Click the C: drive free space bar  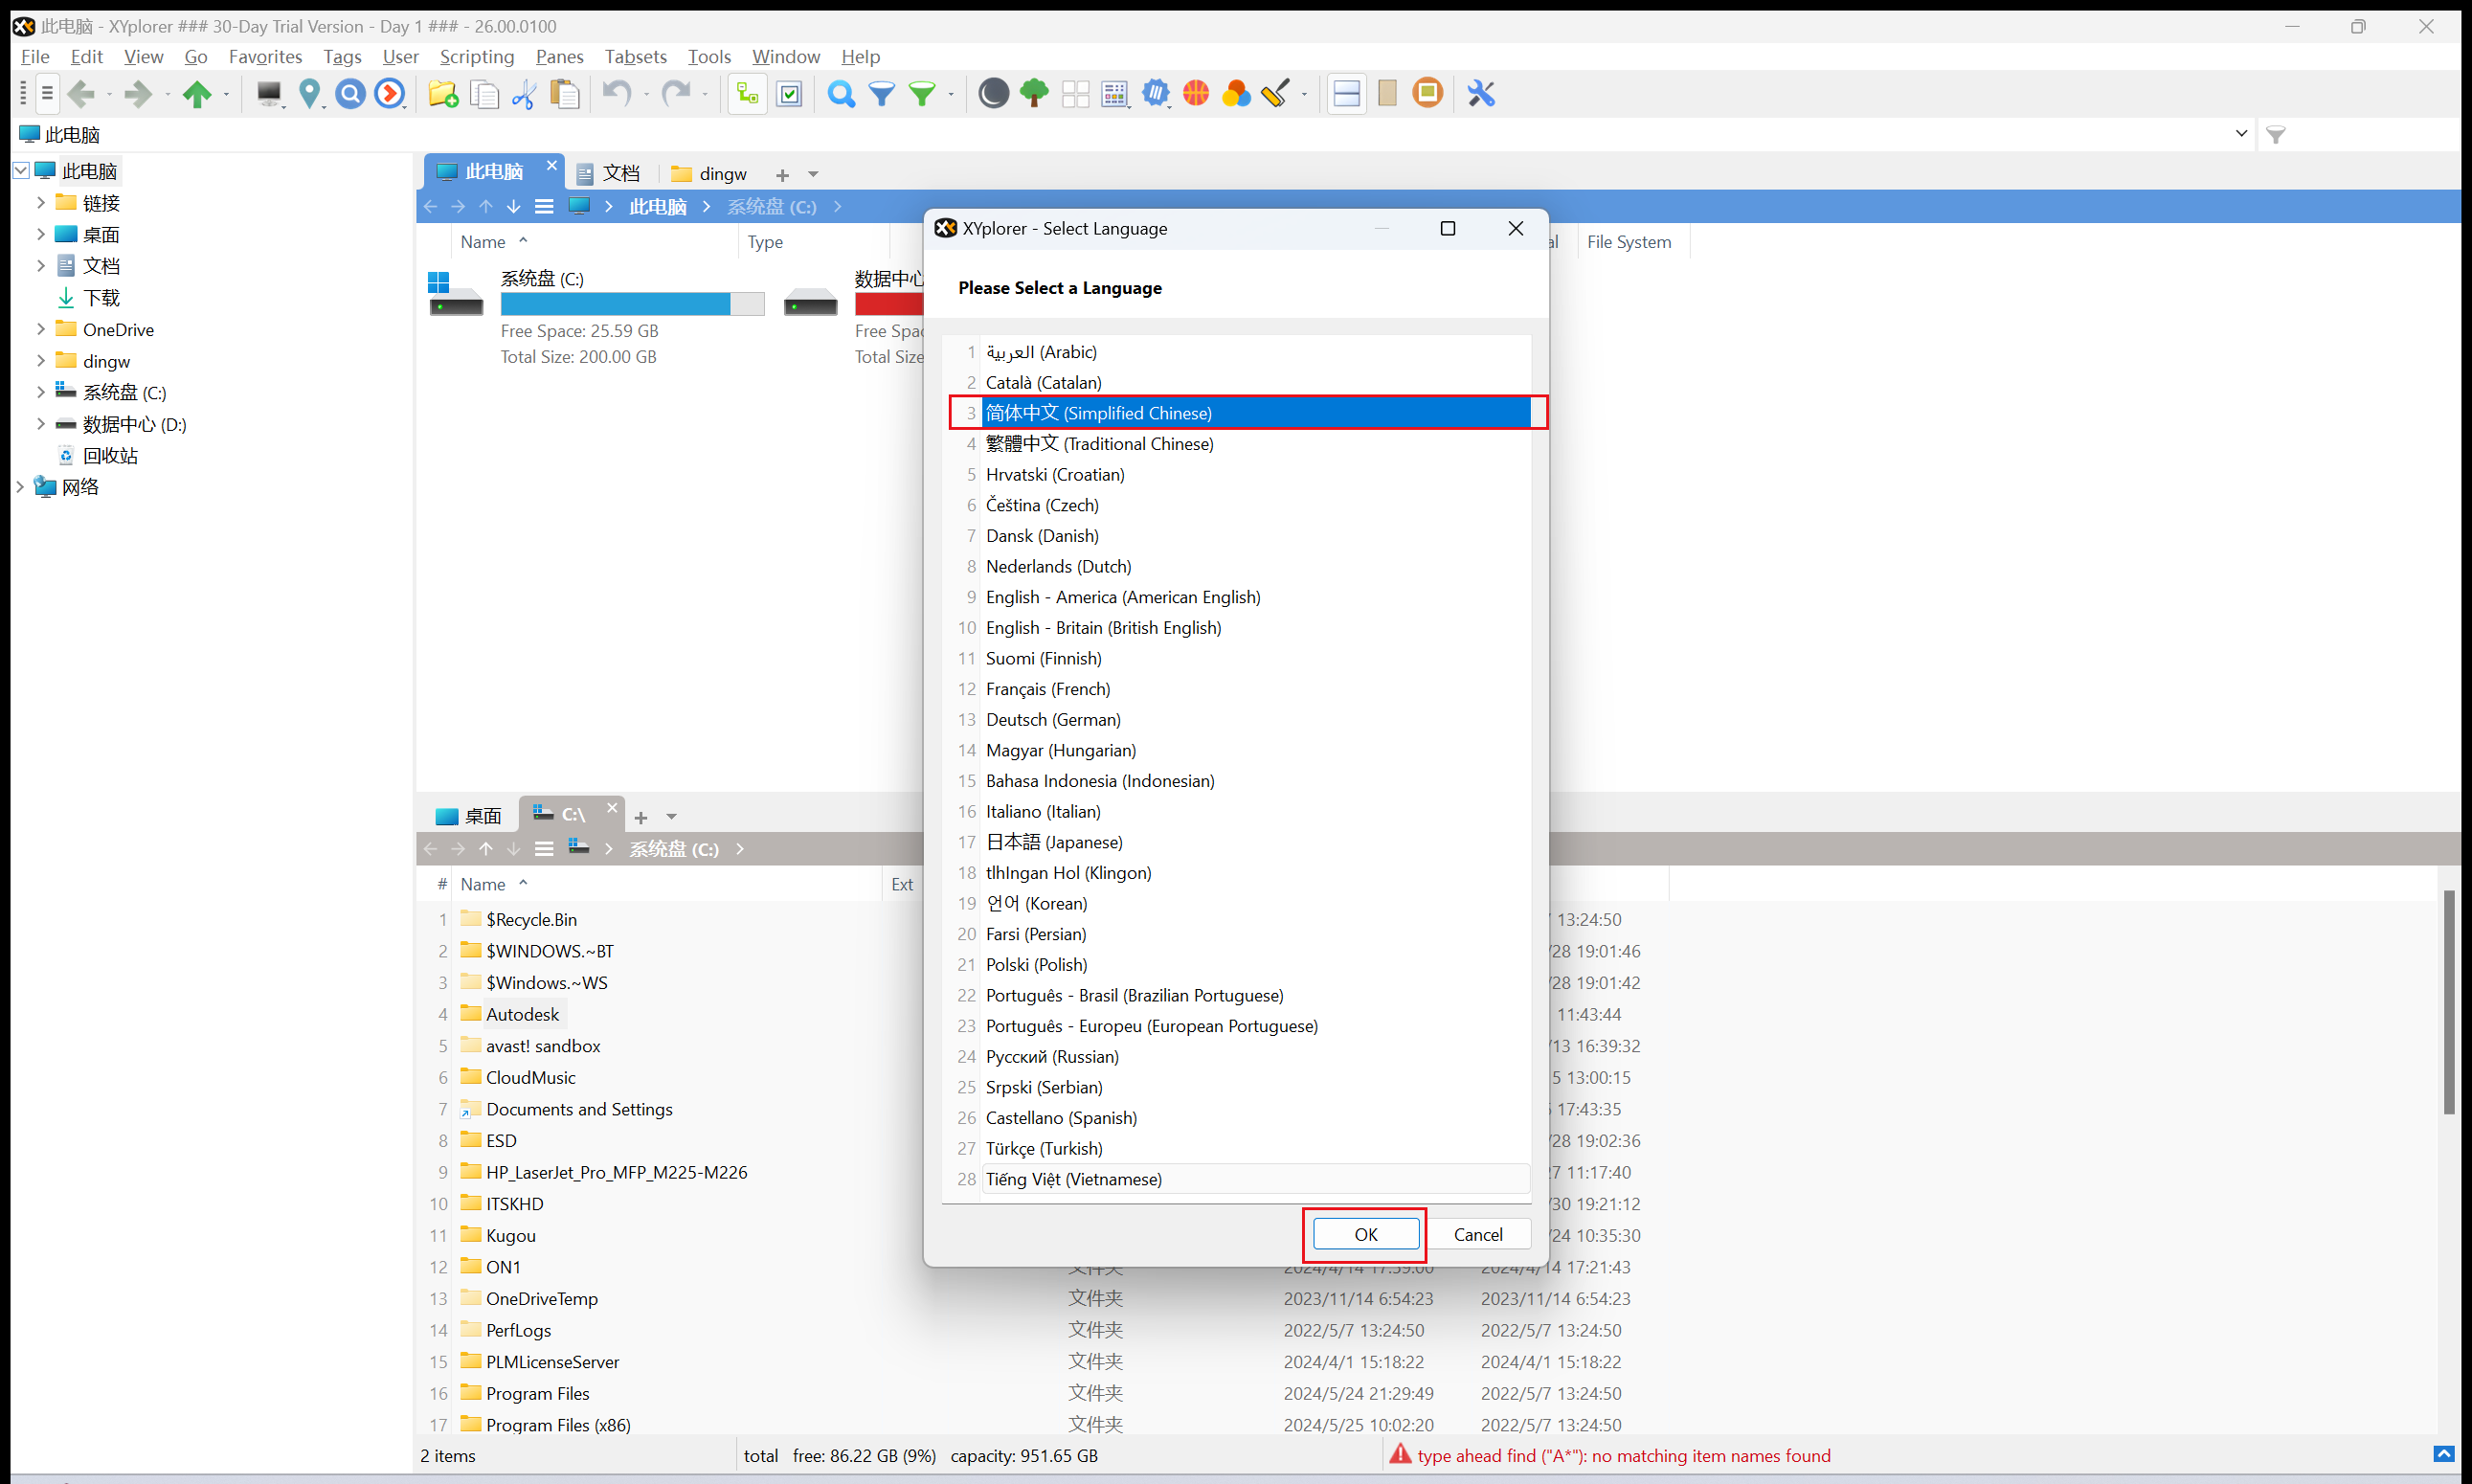click(632, 304)
